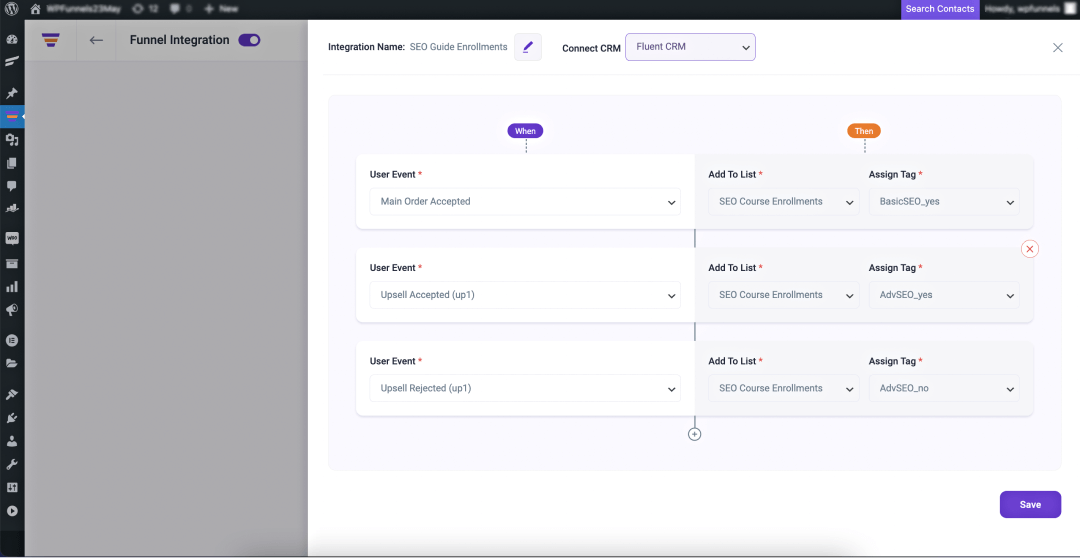Open Plugins plug icon in sidebar
Image resolution: width=1080 pixels, height=558 pixels.
[12, 418]
